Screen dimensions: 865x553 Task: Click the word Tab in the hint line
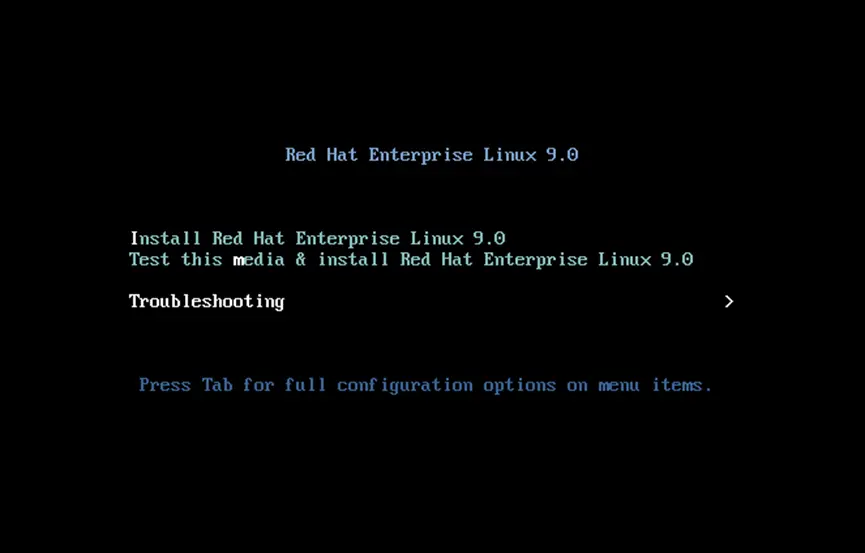tap(217, 384)
